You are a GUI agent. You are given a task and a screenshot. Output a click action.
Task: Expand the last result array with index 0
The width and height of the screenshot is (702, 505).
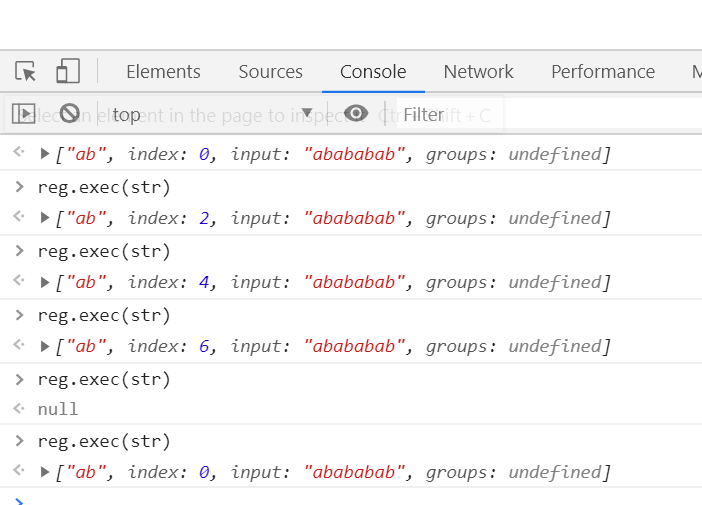coord(44,472)
